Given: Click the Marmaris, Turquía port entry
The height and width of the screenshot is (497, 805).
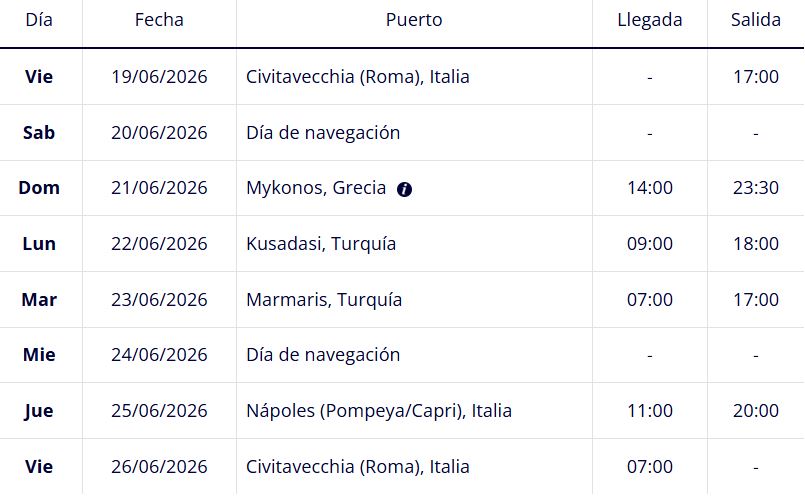Looking at the screenshot, I should [x=324, y=300].
